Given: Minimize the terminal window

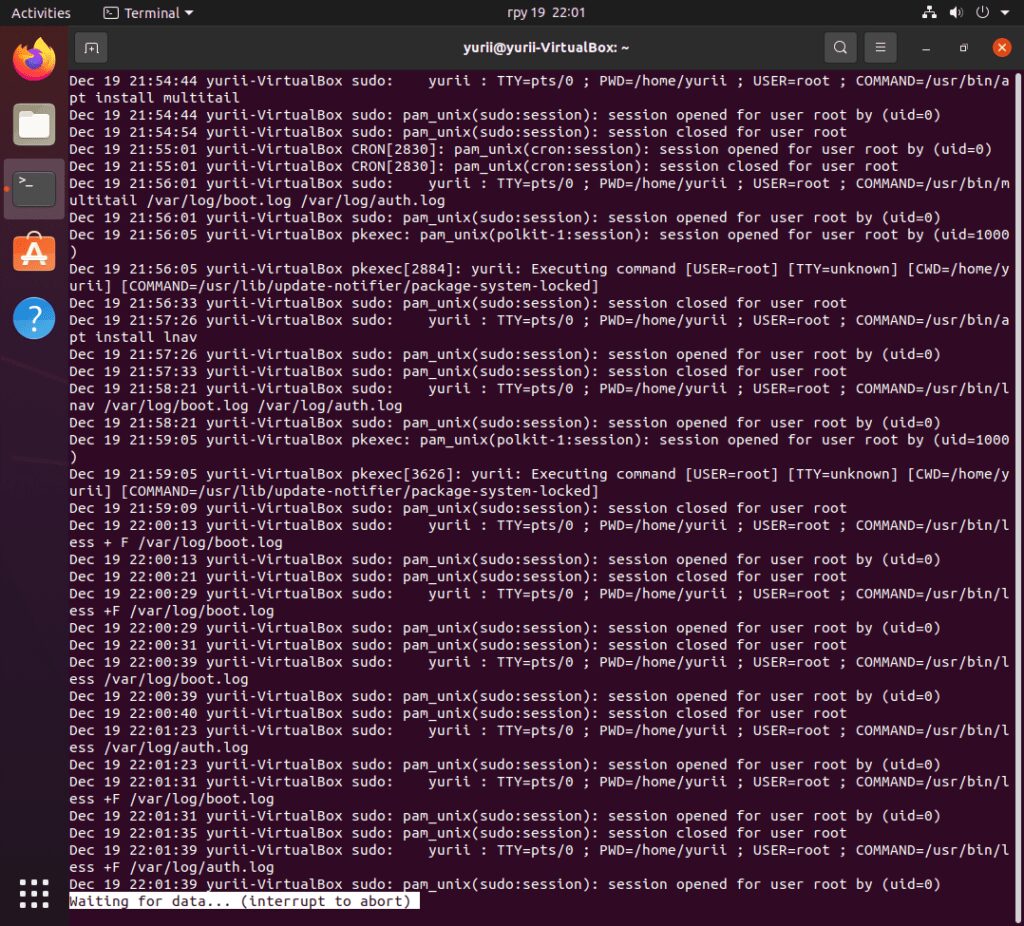Looking at the screenshot, I should [927, 47].
